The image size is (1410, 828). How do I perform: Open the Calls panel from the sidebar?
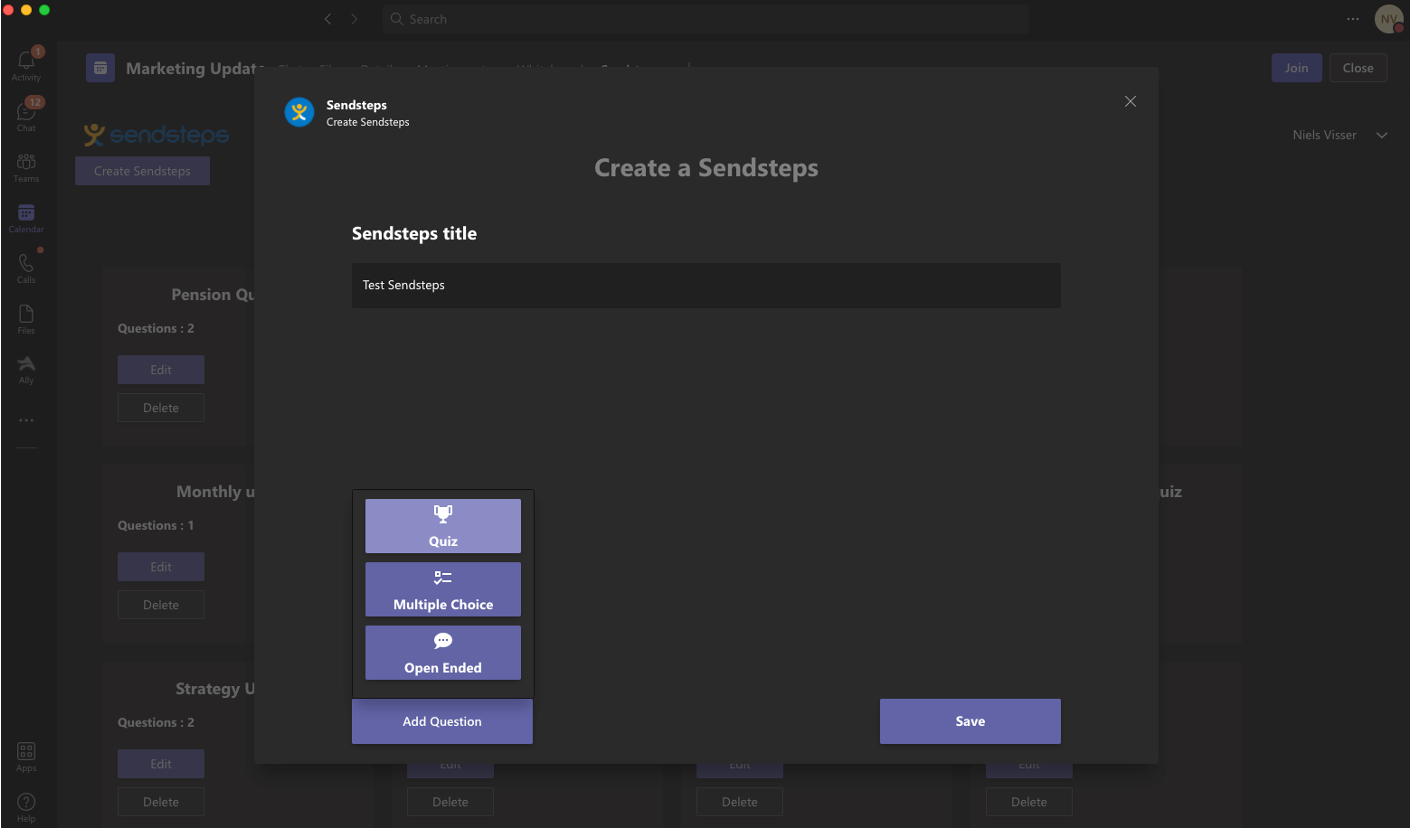click(26, 264)
